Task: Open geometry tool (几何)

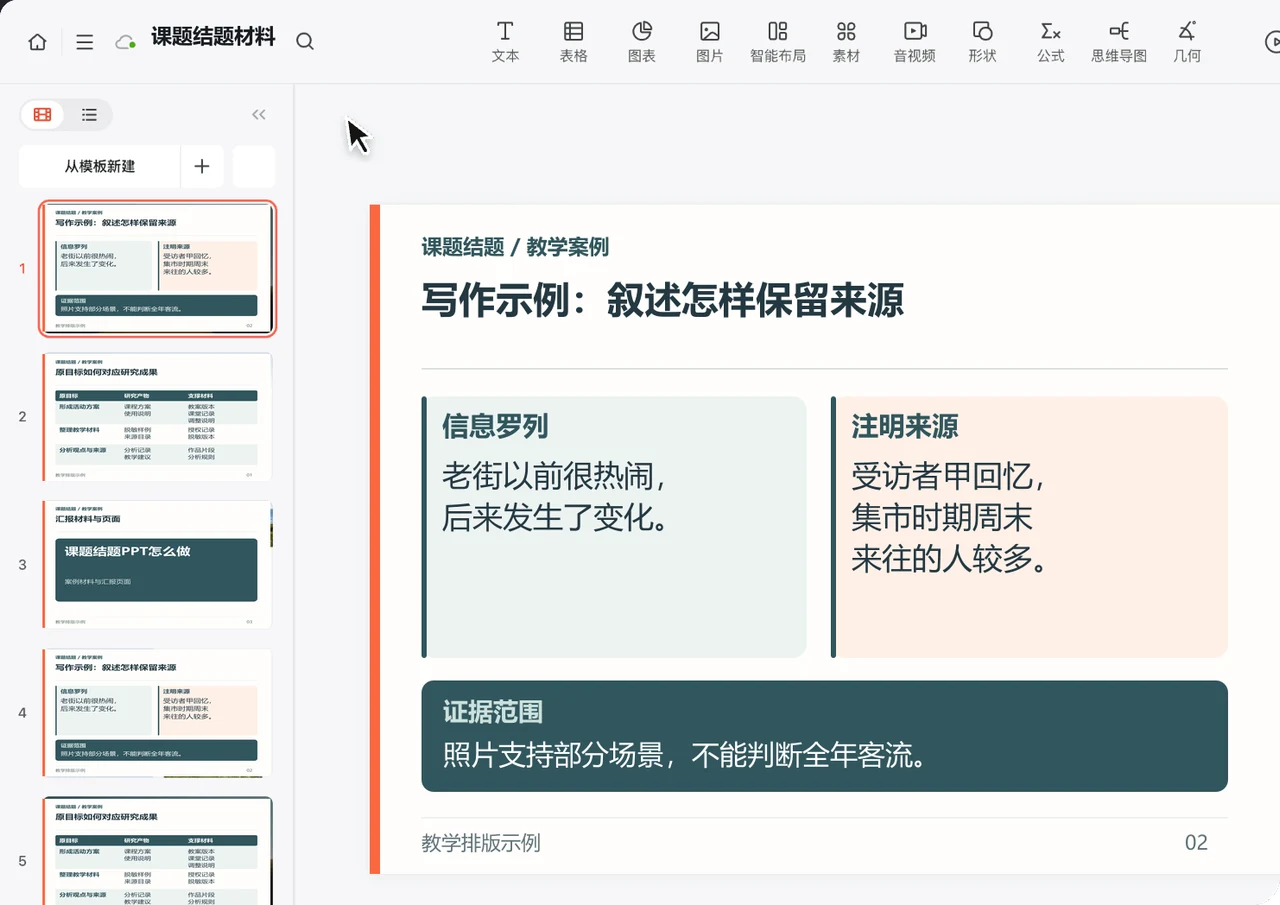Action: (1187, 42)
